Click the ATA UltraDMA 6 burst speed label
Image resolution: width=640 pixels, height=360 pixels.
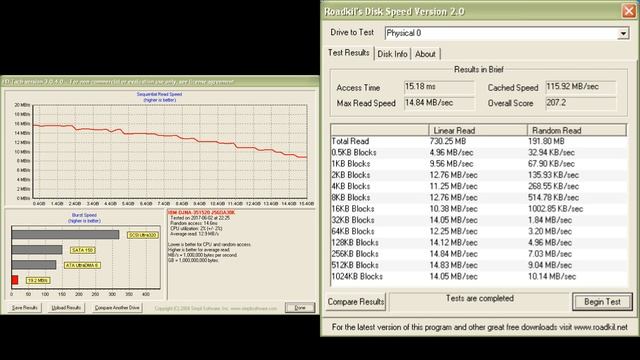click(x=82, y=265)
